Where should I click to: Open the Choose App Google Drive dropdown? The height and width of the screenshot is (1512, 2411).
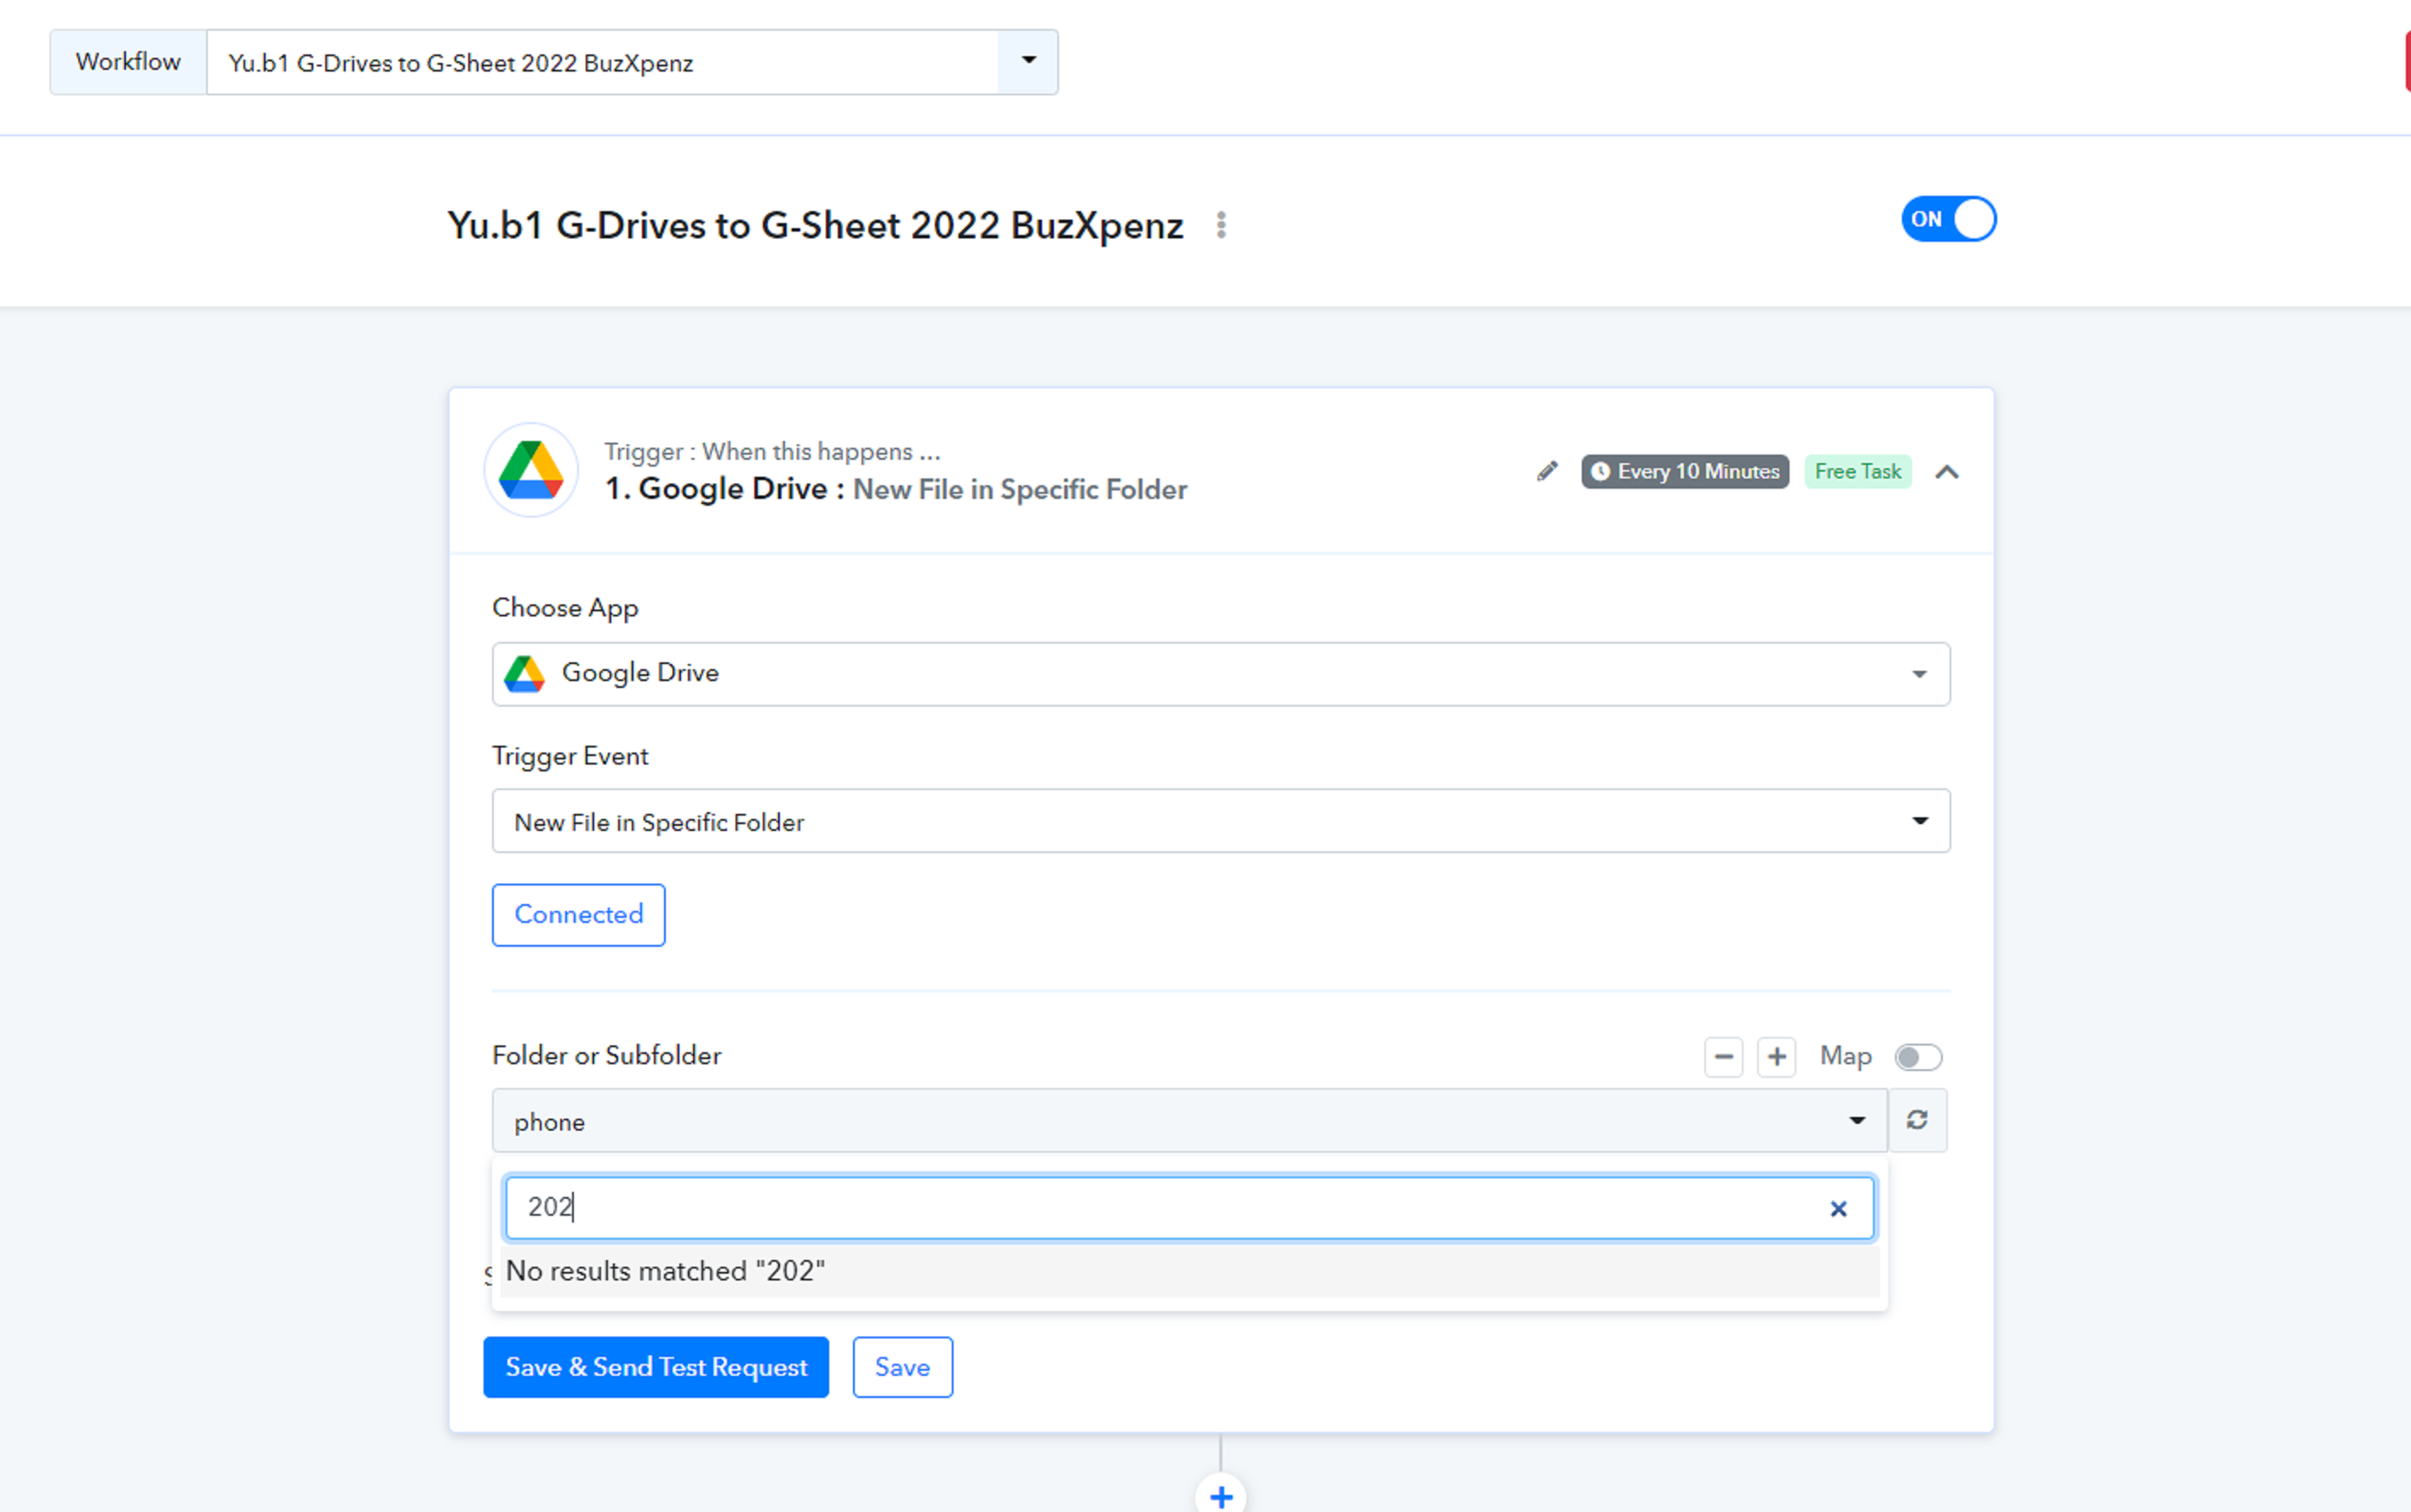[x=1221, y=674]
